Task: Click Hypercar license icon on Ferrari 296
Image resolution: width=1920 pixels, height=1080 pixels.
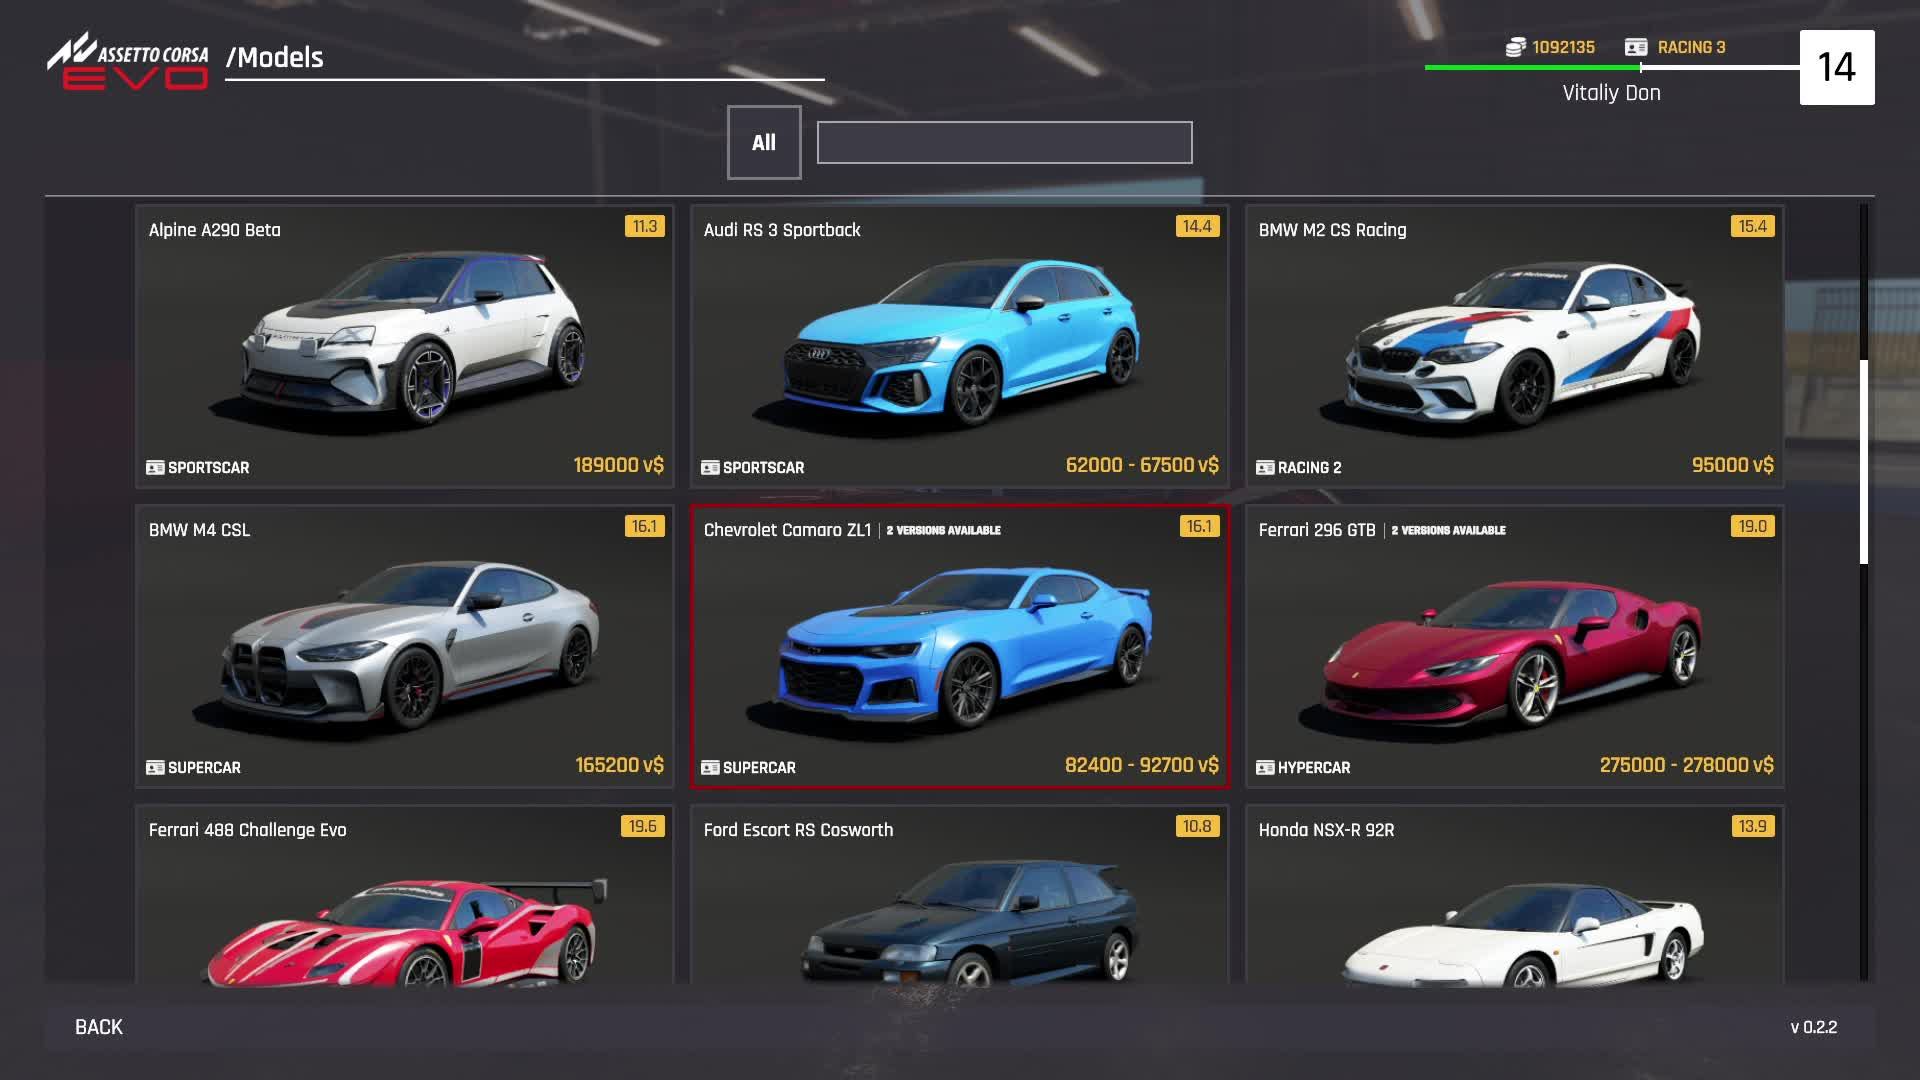Action: 1265,767
